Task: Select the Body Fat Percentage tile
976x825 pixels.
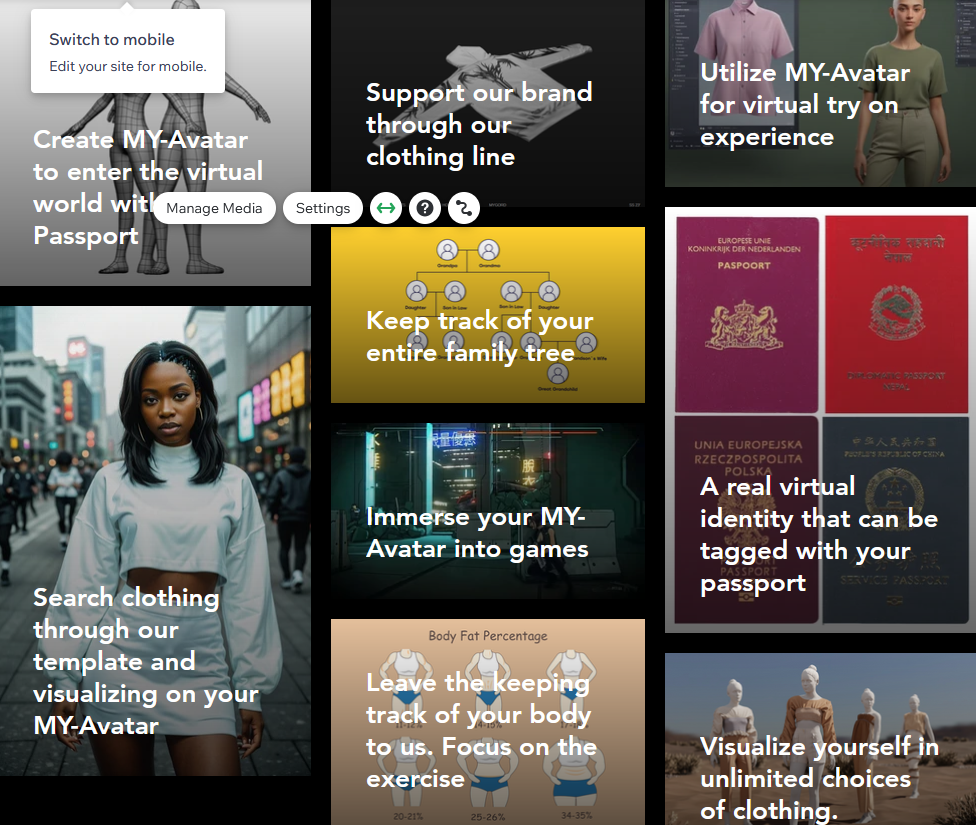Action: 488,722
